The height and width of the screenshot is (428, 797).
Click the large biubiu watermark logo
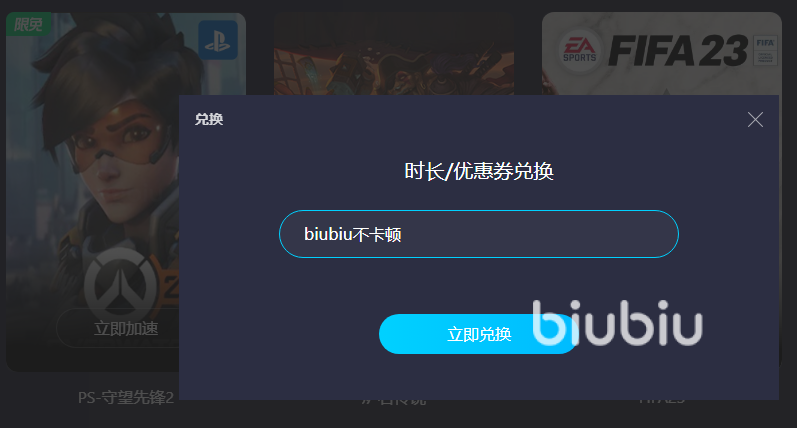point(618,323)
